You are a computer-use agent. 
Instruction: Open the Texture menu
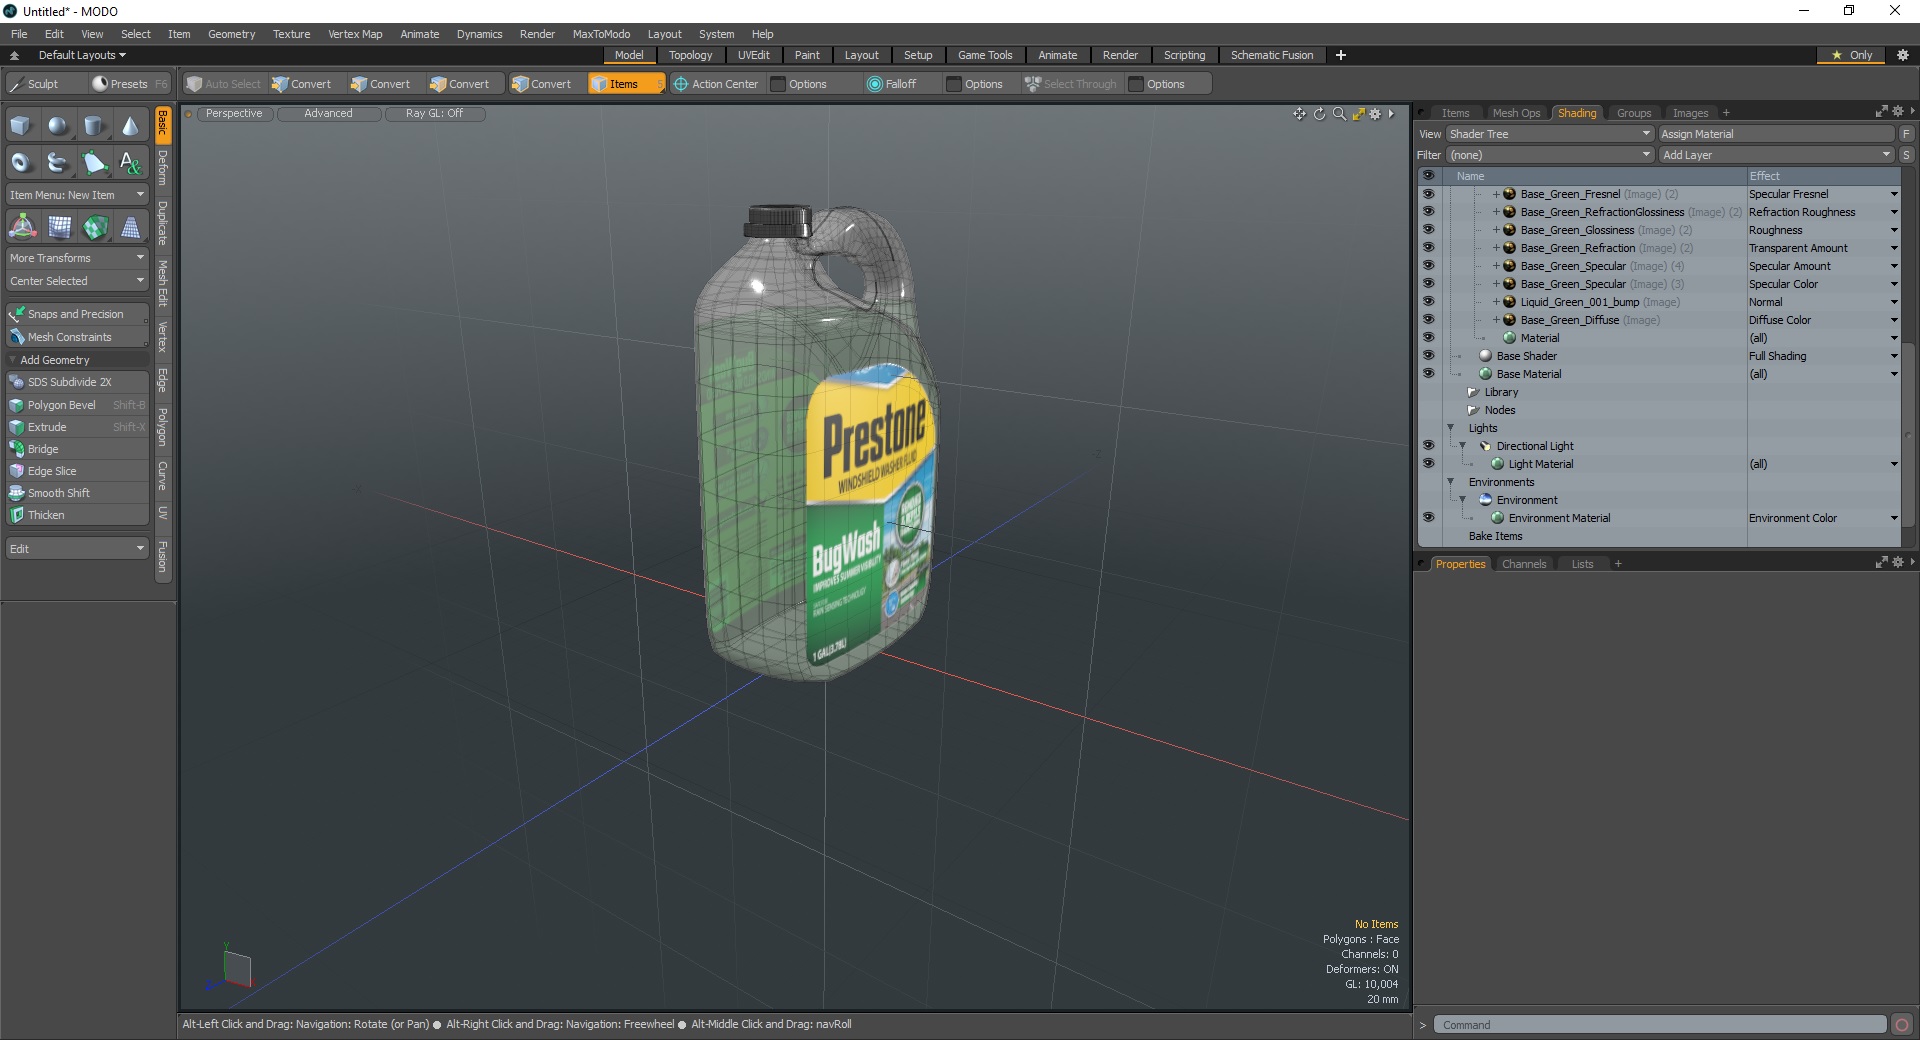coord(291,34)
